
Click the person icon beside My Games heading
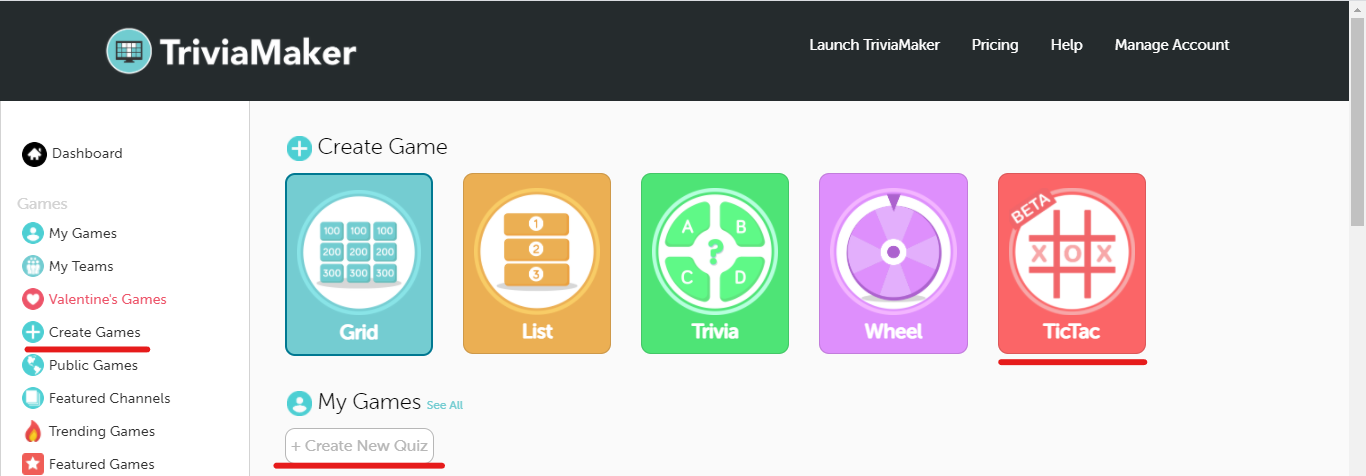299,404
